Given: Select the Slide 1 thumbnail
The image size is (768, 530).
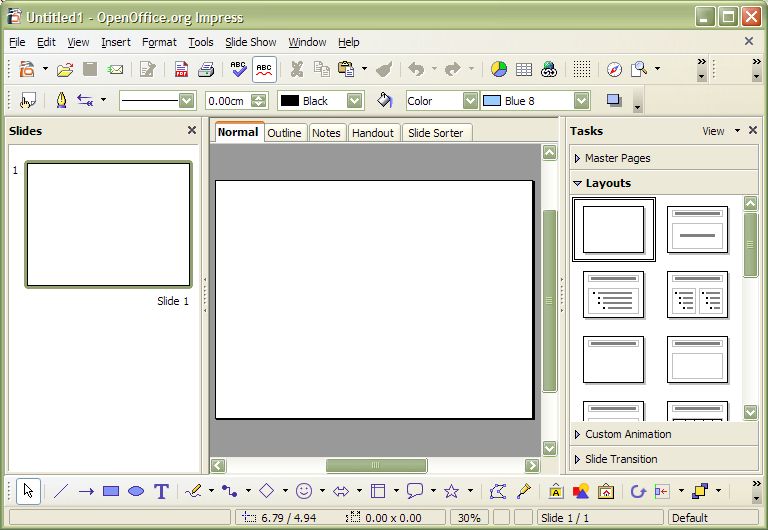Looking at the screenshot, I should point(108,225).
